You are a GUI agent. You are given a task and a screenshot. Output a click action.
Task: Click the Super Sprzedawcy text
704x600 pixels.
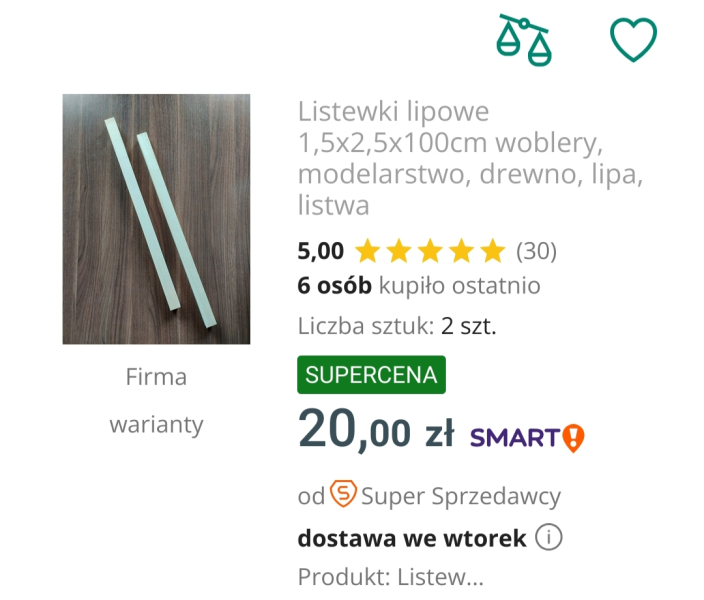pos(461,496)
